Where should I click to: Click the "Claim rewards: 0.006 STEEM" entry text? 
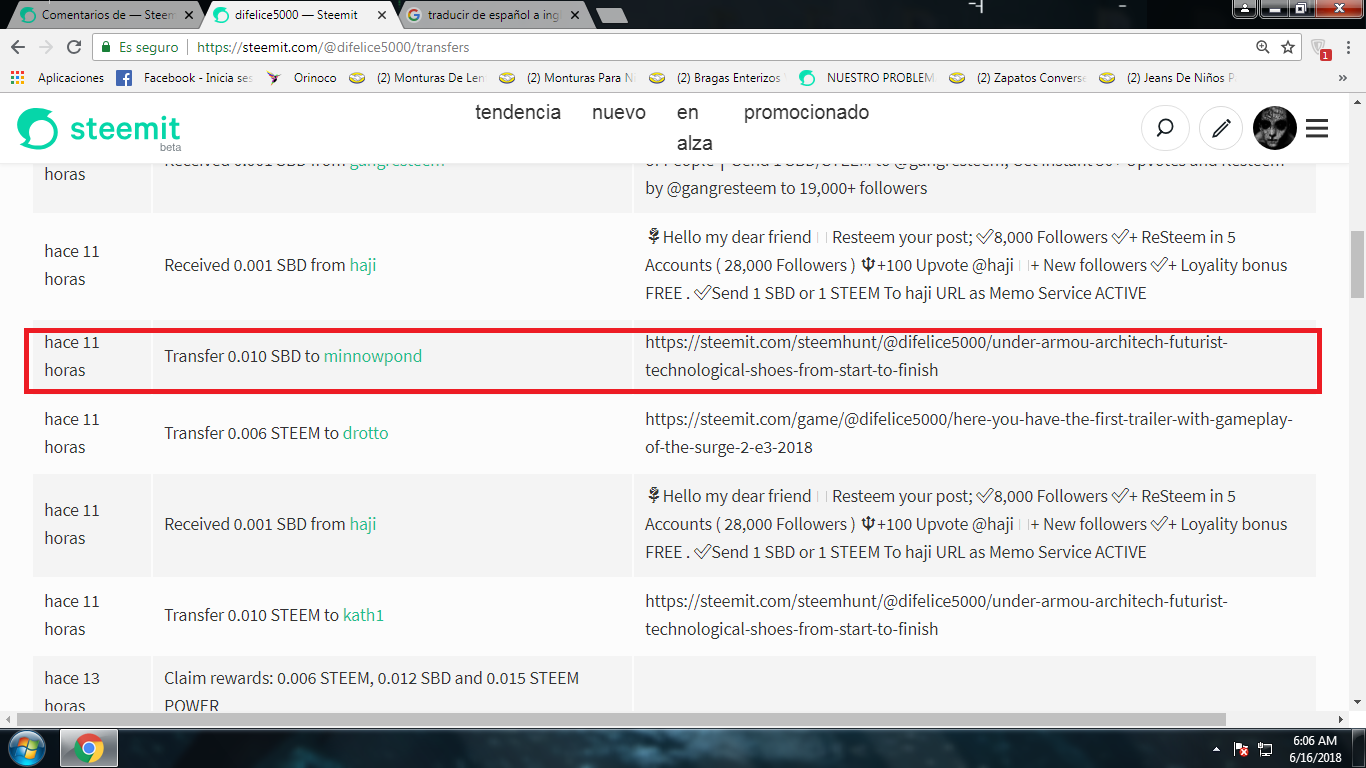[x=371, y=692]
